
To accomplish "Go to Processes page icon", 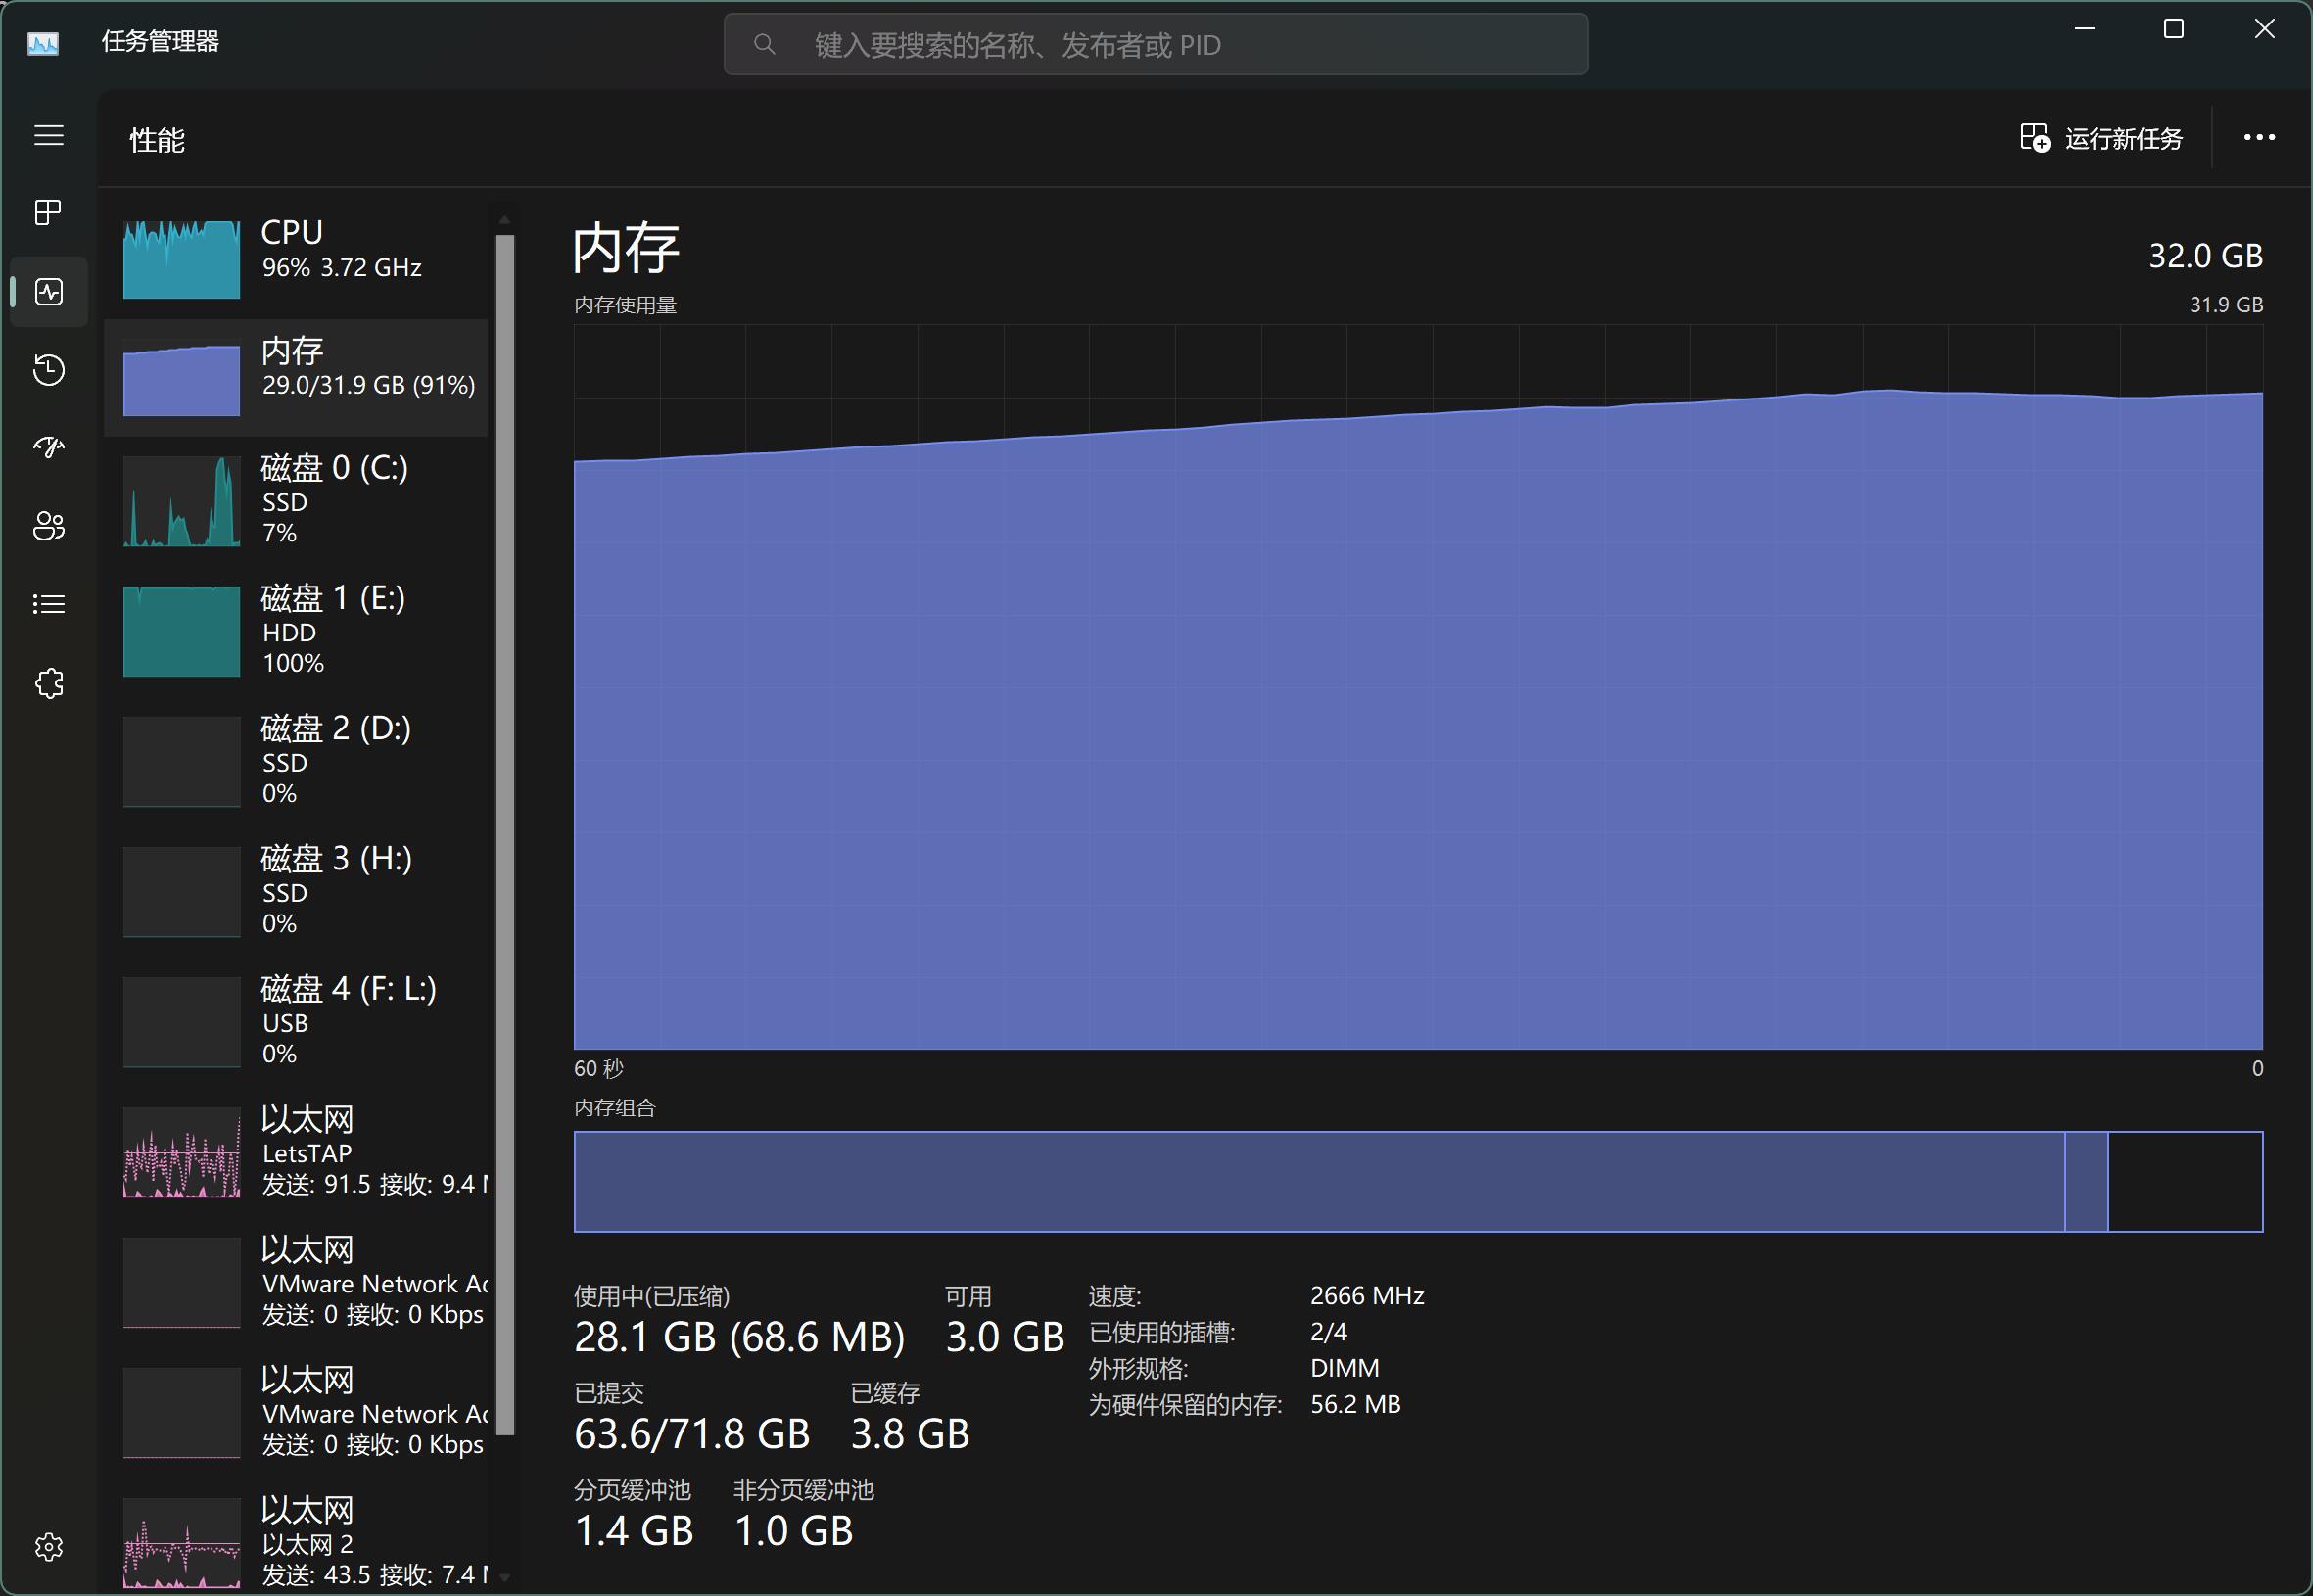I will (48, 212).
